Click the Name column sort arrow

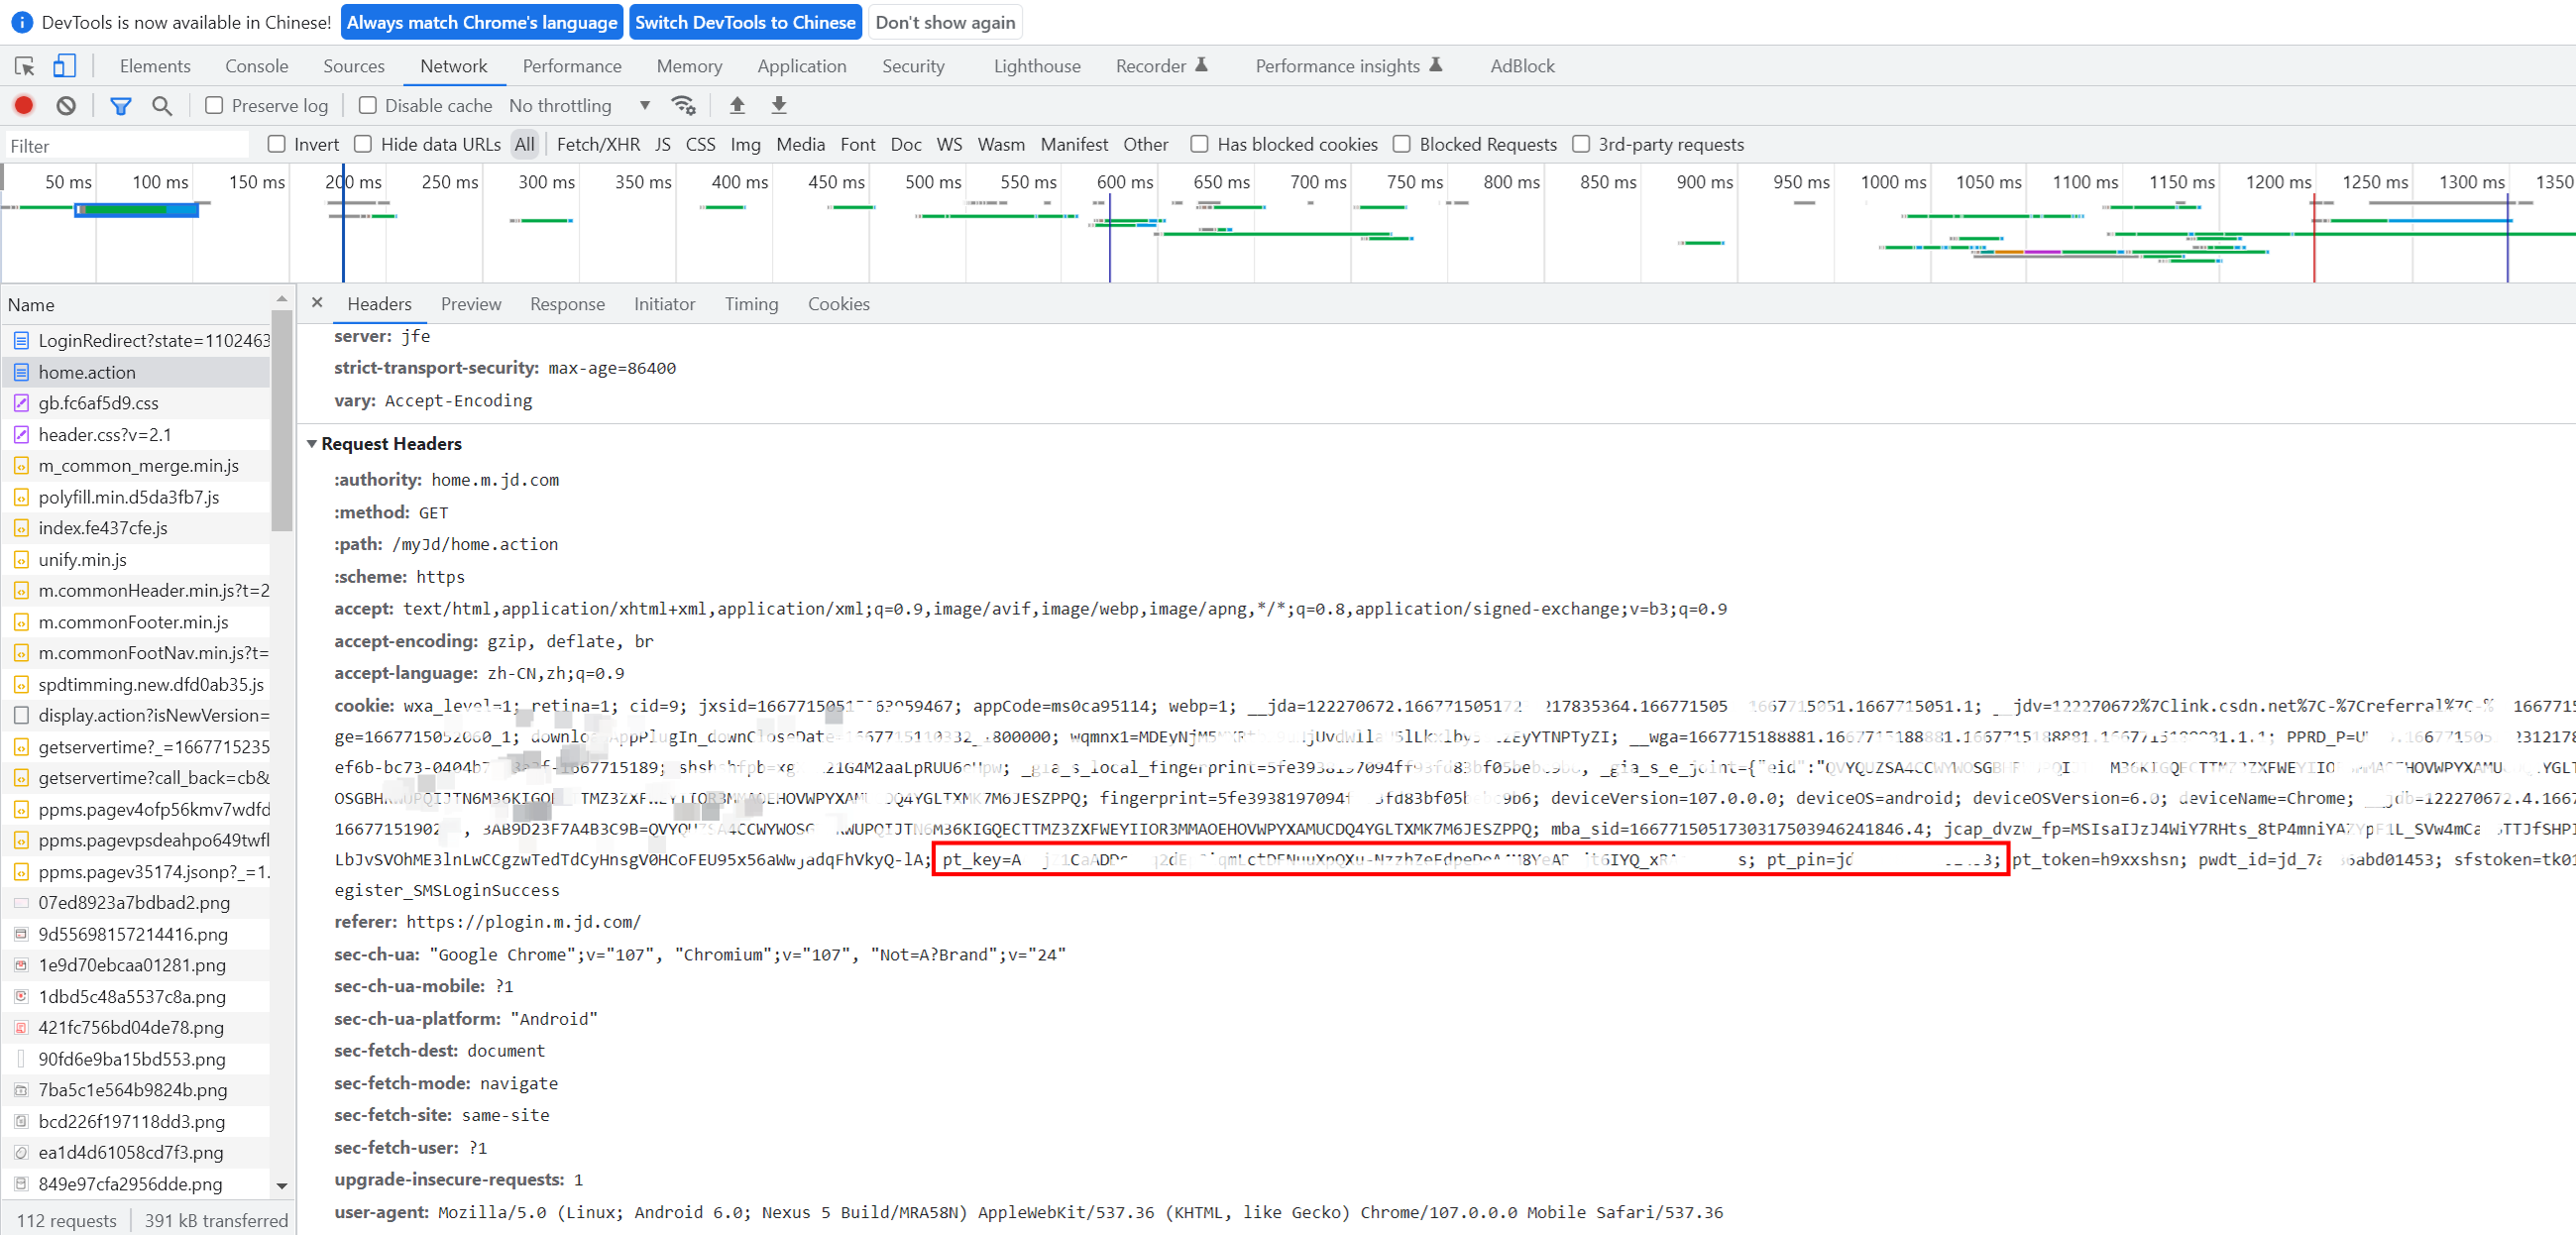pos(282,299)
